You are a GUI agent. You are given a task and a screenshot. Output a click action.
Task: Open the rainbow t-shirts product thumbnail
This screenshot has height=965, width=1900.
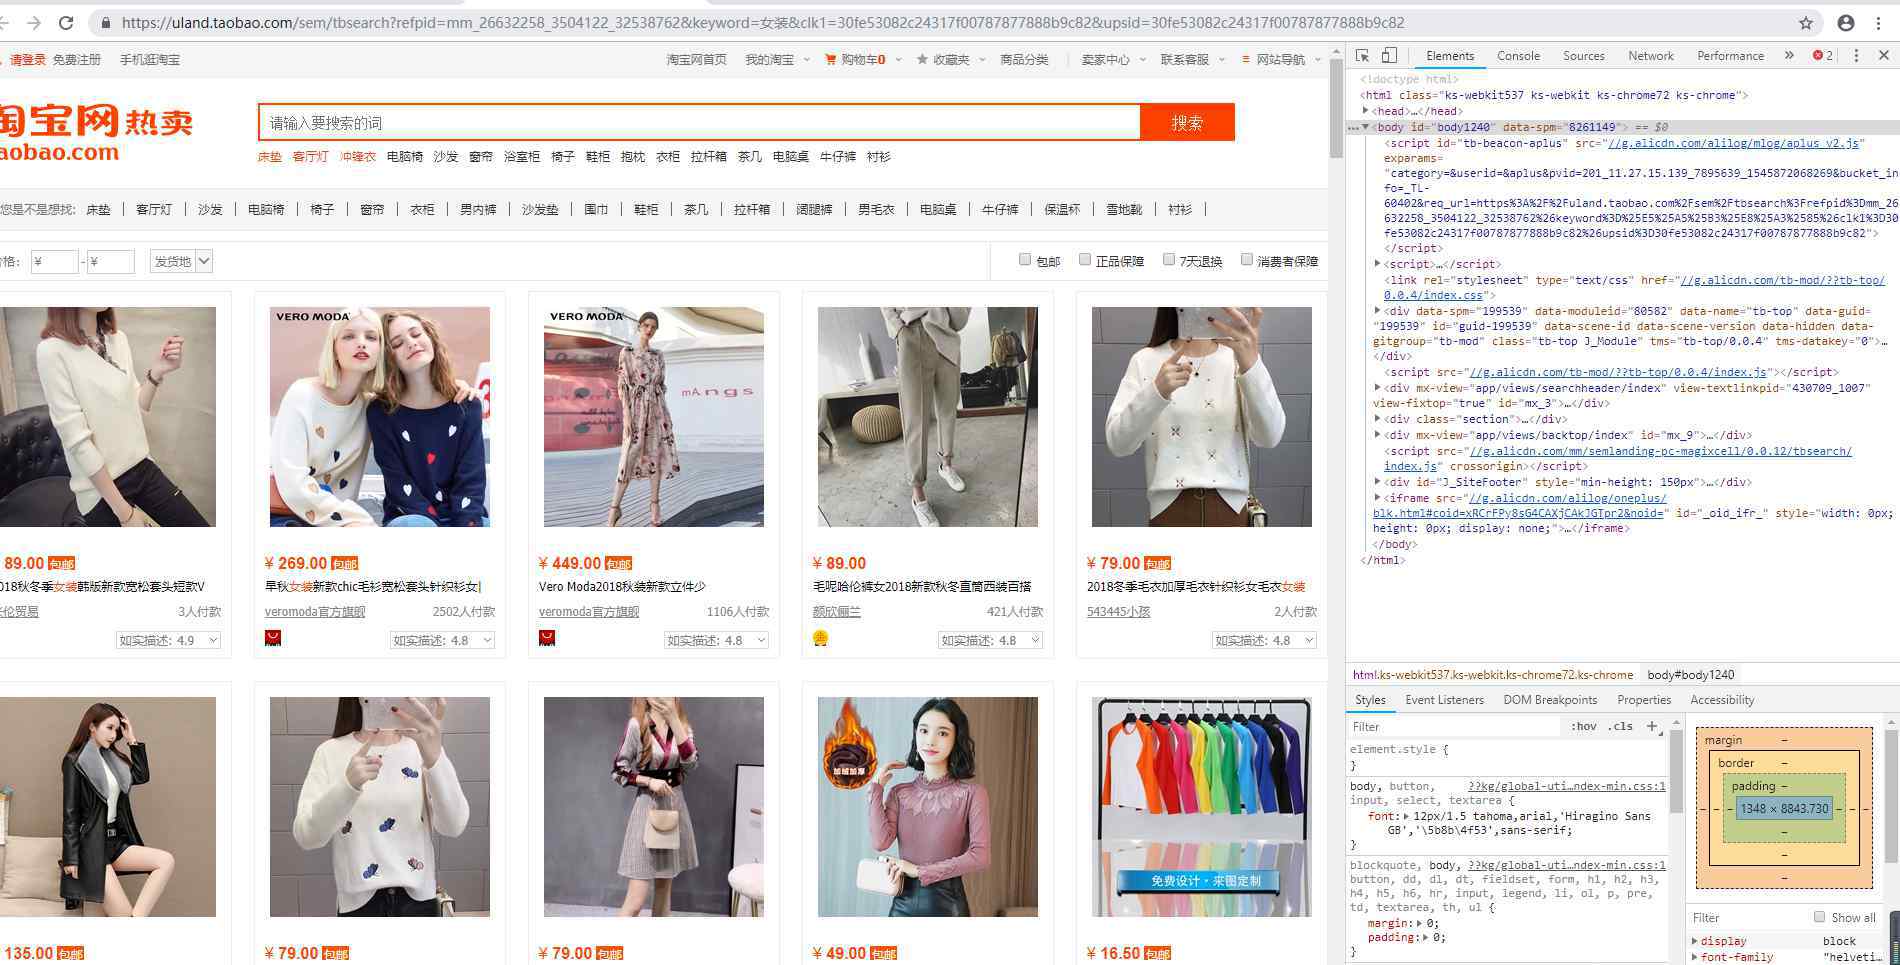pyautogui.click(x=1201, y=807)
